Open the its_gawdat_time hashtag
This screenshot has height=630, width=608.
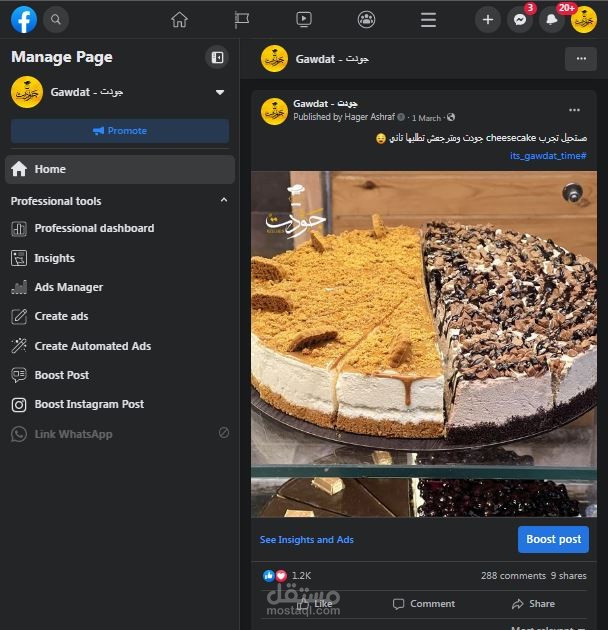[548, 156]
